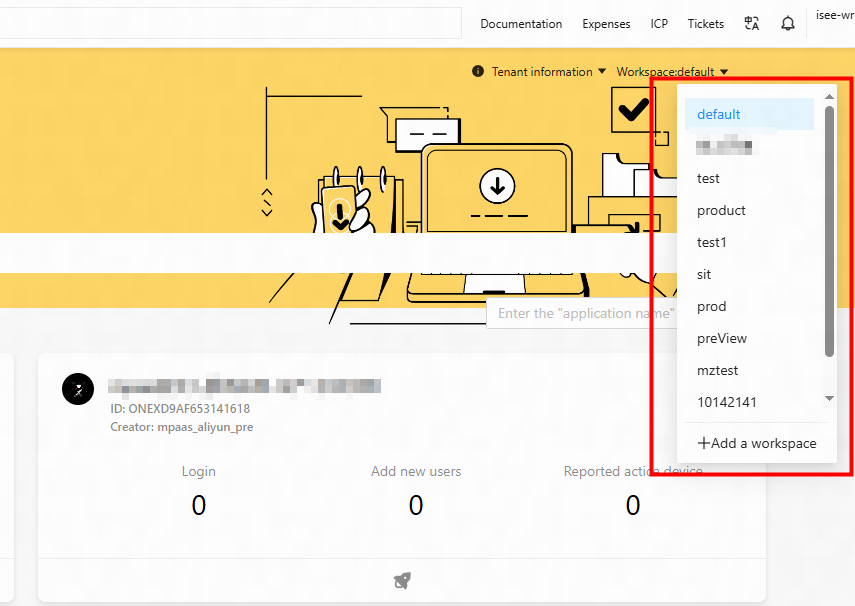Select the test1 workspace

coord(749,242)
